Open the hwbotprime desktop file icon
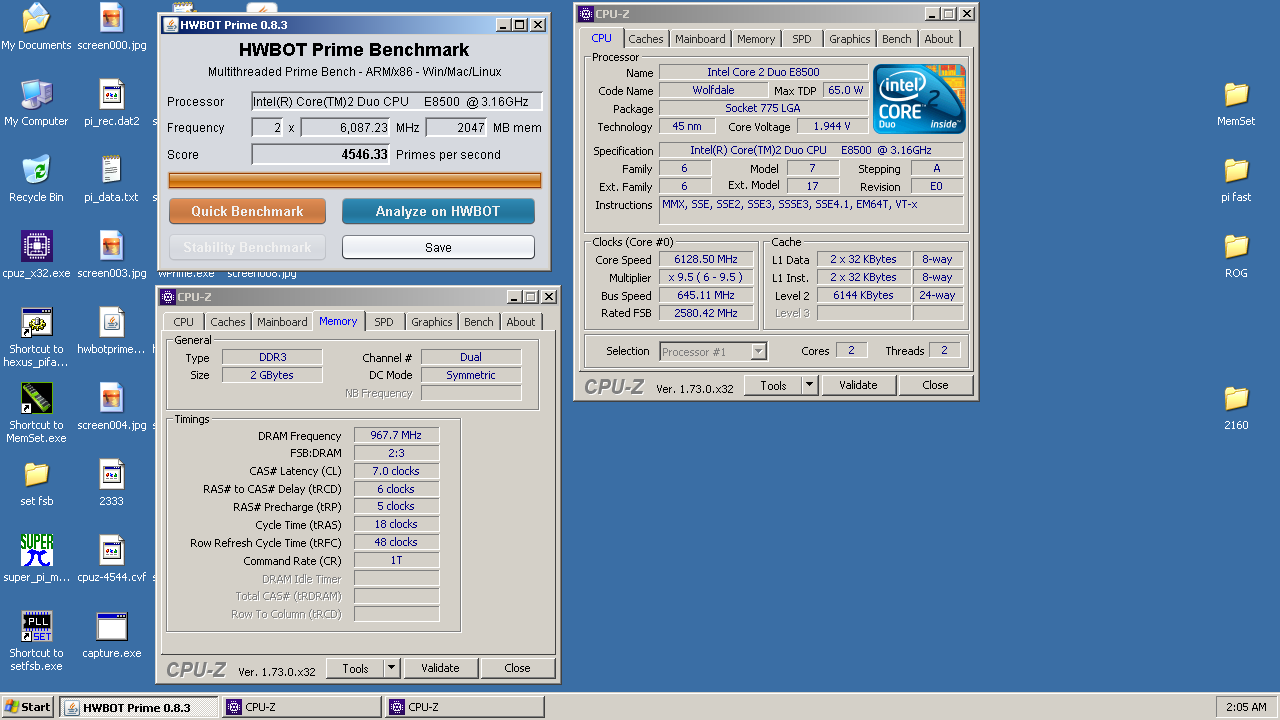Screen dimensions: 1280x720 click(x=111, y=322)
